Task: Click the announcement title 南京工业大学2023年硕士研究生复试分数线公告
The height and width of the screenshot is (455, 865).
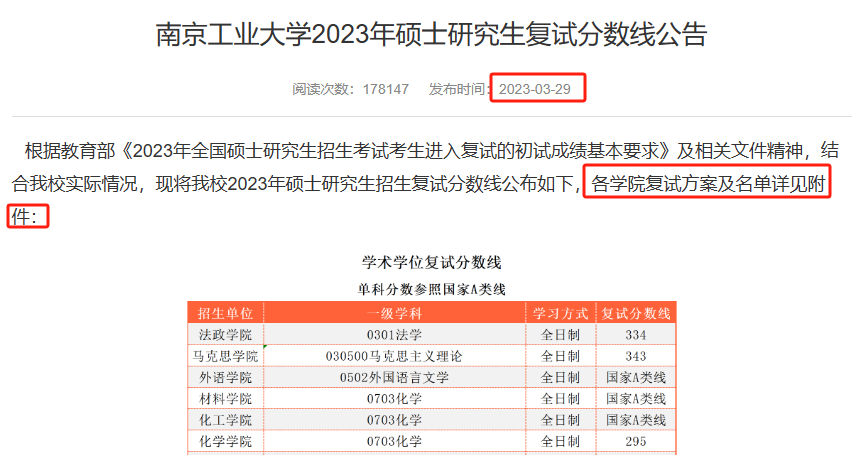Action: (431, 34)
